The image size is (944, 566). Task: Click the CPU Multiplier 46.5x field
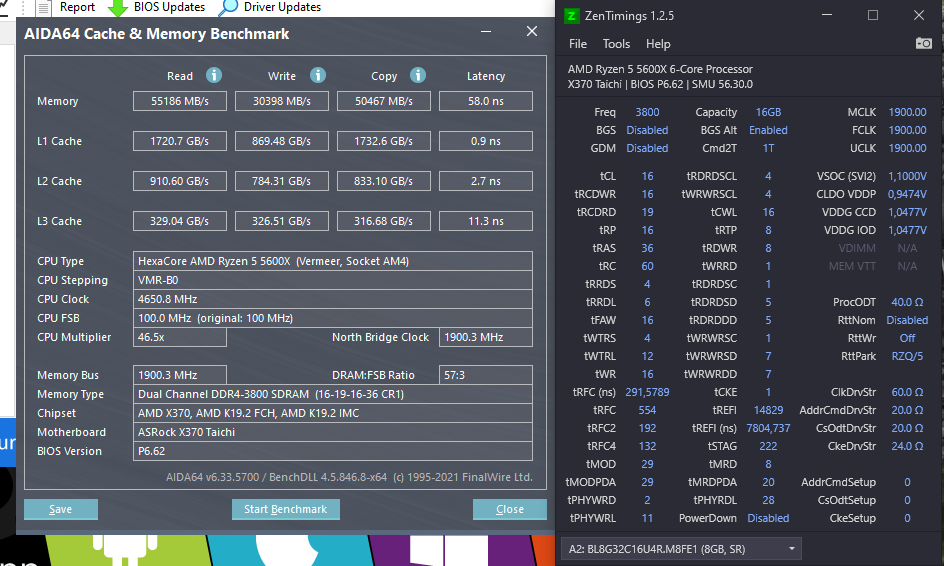180,337
